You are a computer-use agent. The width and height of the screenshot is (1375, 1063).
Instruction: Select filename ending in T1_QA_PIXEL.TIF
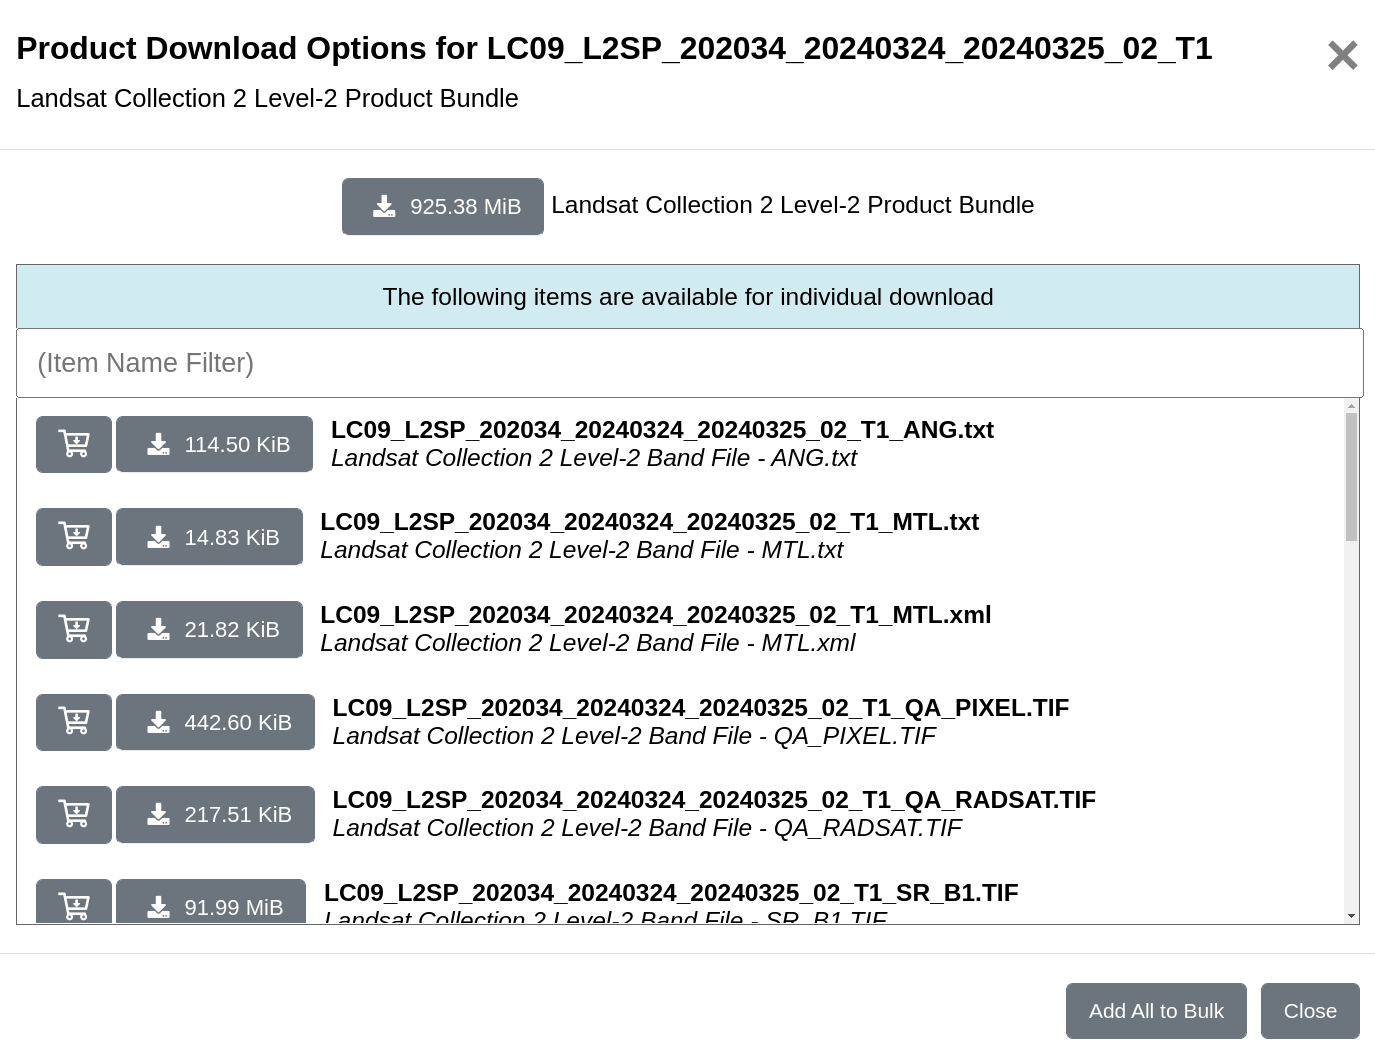click(x=700, y=708)
